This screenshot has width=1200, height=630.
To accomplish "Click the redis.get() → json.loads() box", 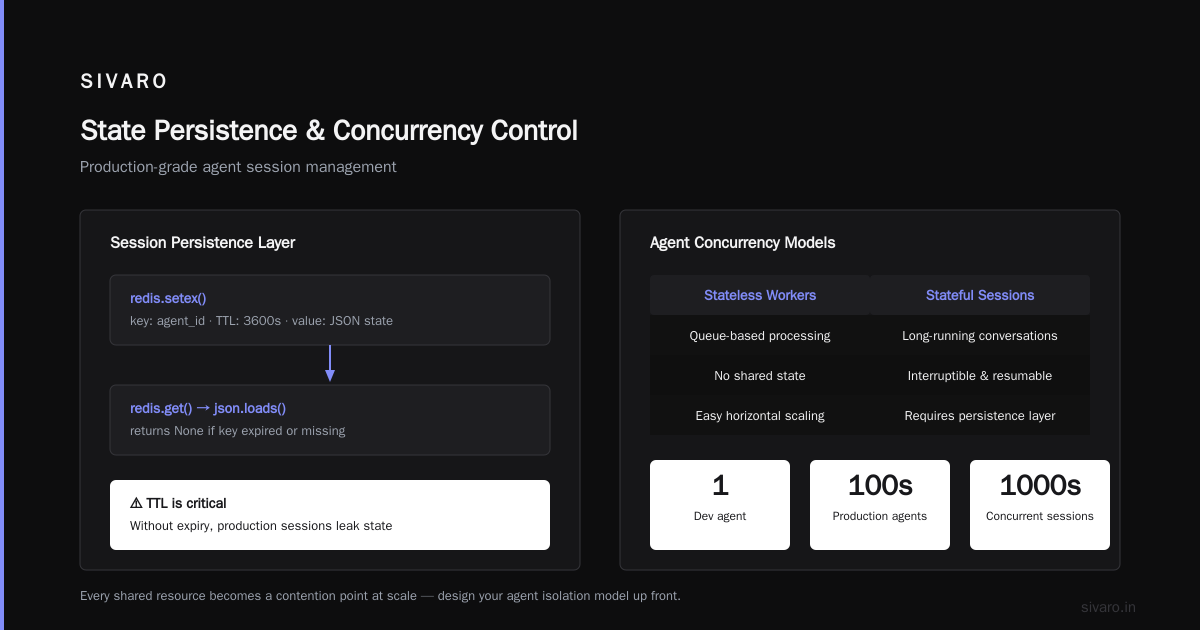I will click(x=330, y=420).
